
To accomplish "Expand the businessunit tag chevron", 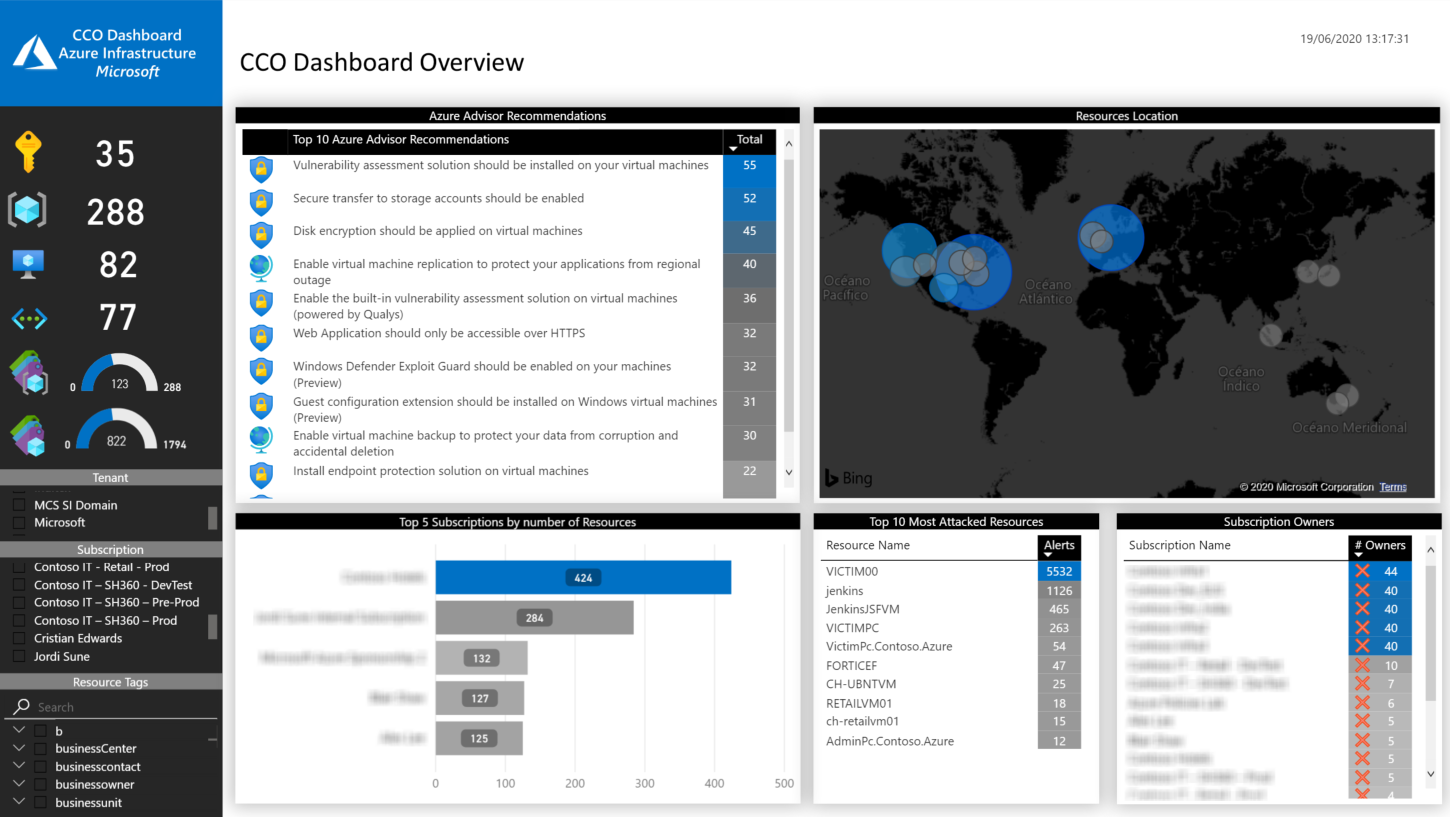I will coord(19,802).
